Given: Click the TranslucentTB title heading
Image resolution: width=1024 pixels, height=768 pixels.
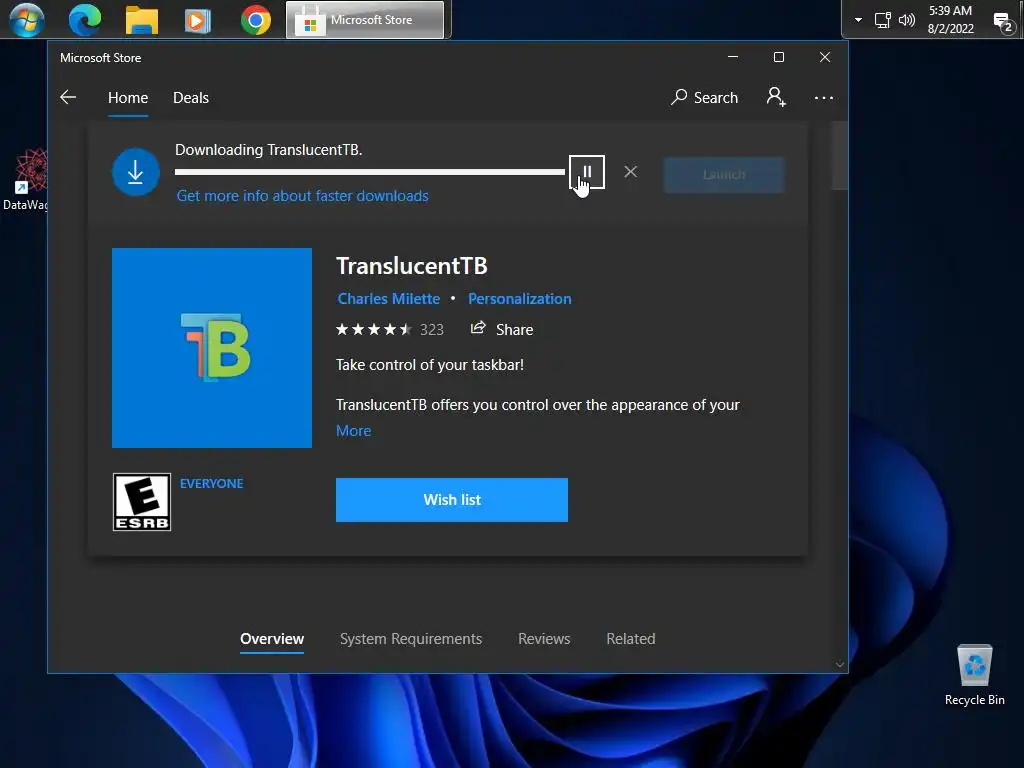Looking at the screenshot, I should pyautogui.click(x=411, y=266).
